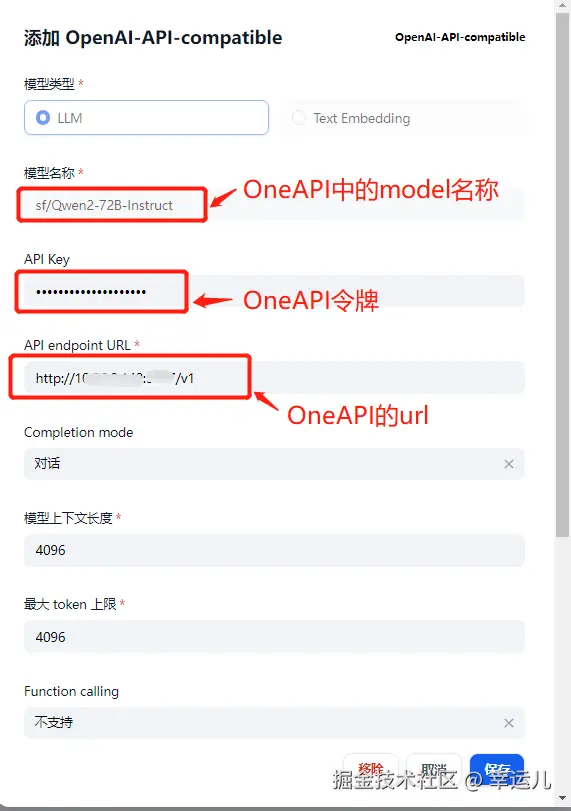Click the model name input field
Image resolution: width=571 pixels, height=811 pixels.
tap(274, 205)
